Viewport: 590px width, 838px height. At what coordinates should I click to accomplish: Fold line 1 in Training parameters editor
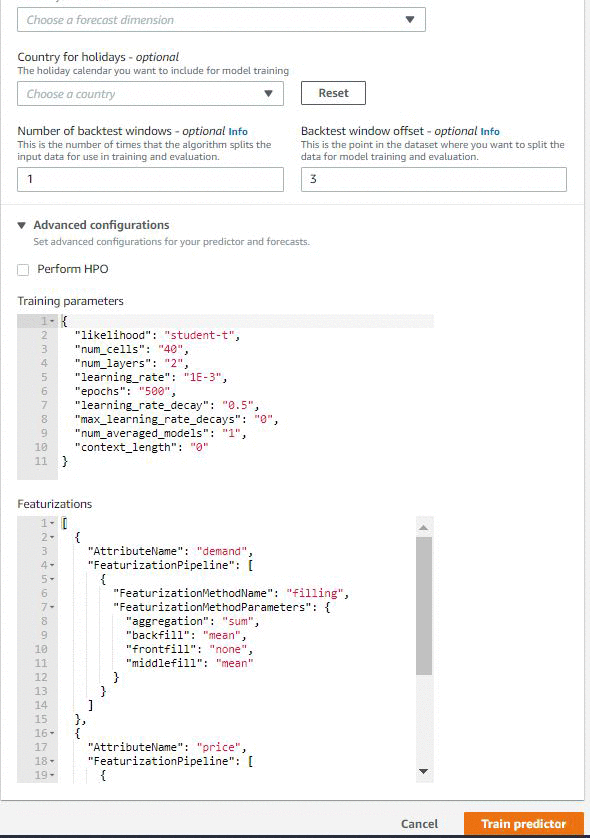point(52,321)
